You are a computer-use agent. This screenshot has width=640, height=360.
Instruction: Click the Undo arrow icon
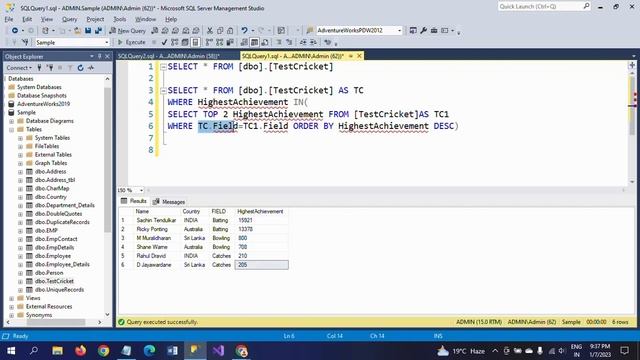(244, 31)
